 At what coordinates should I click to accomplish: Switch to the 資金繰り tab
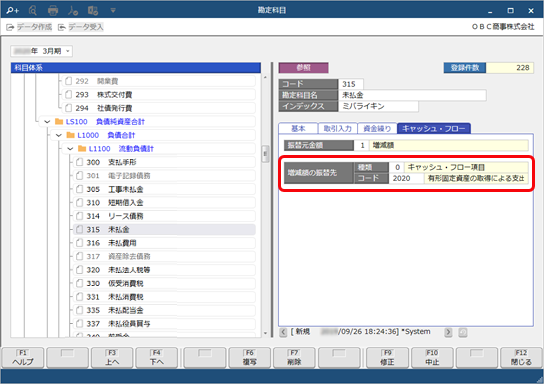377,128
